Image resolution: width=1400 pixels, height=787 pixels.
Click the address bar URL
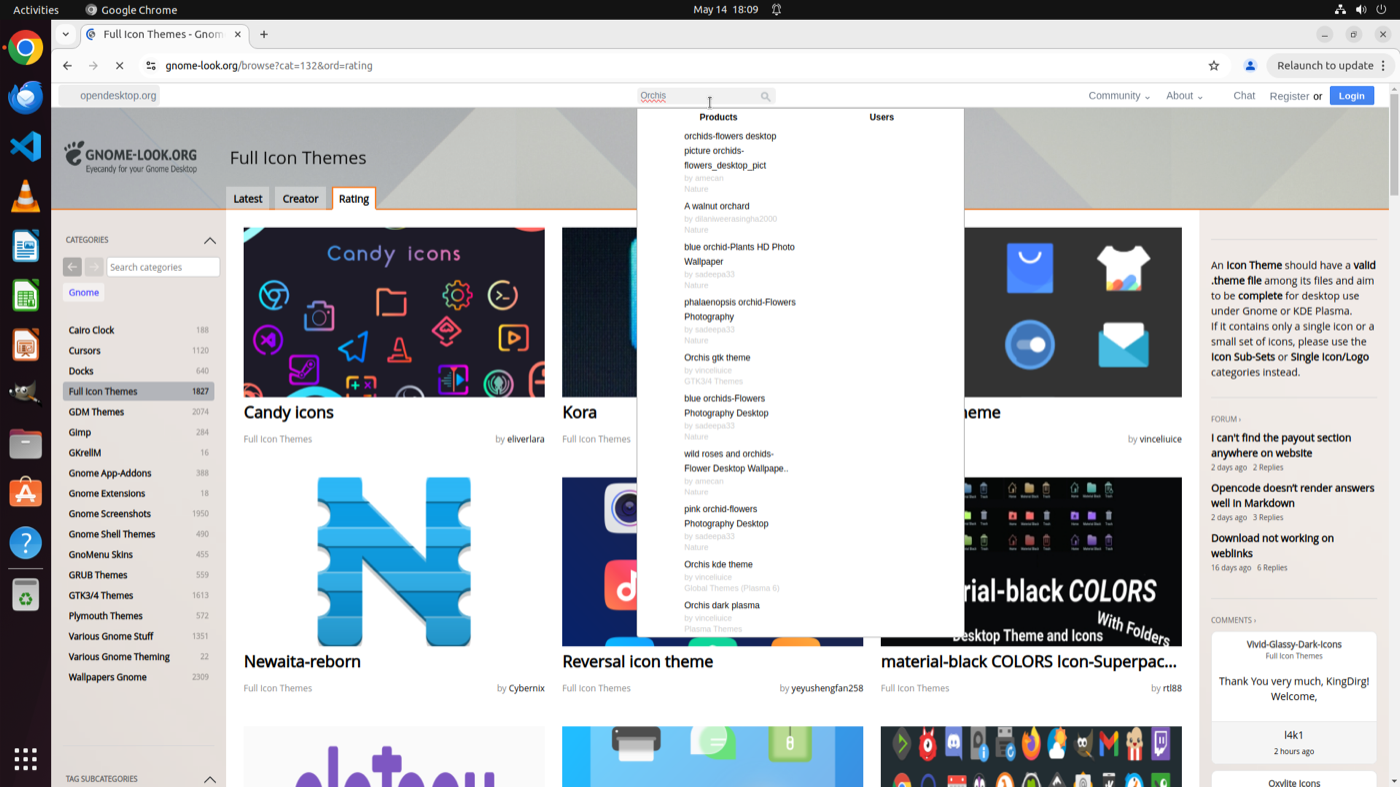pyautogui.click(x=269, y=66)
